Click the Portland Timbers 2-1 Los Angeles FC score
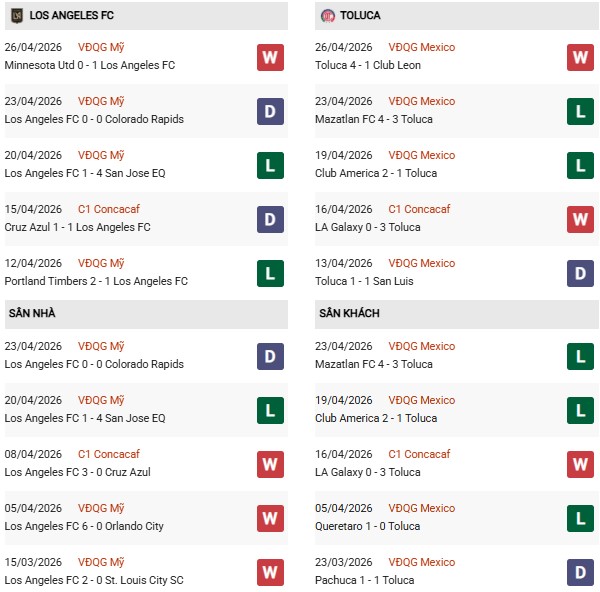The width and height of the screenshot is (600, 592). pos(96,281)
